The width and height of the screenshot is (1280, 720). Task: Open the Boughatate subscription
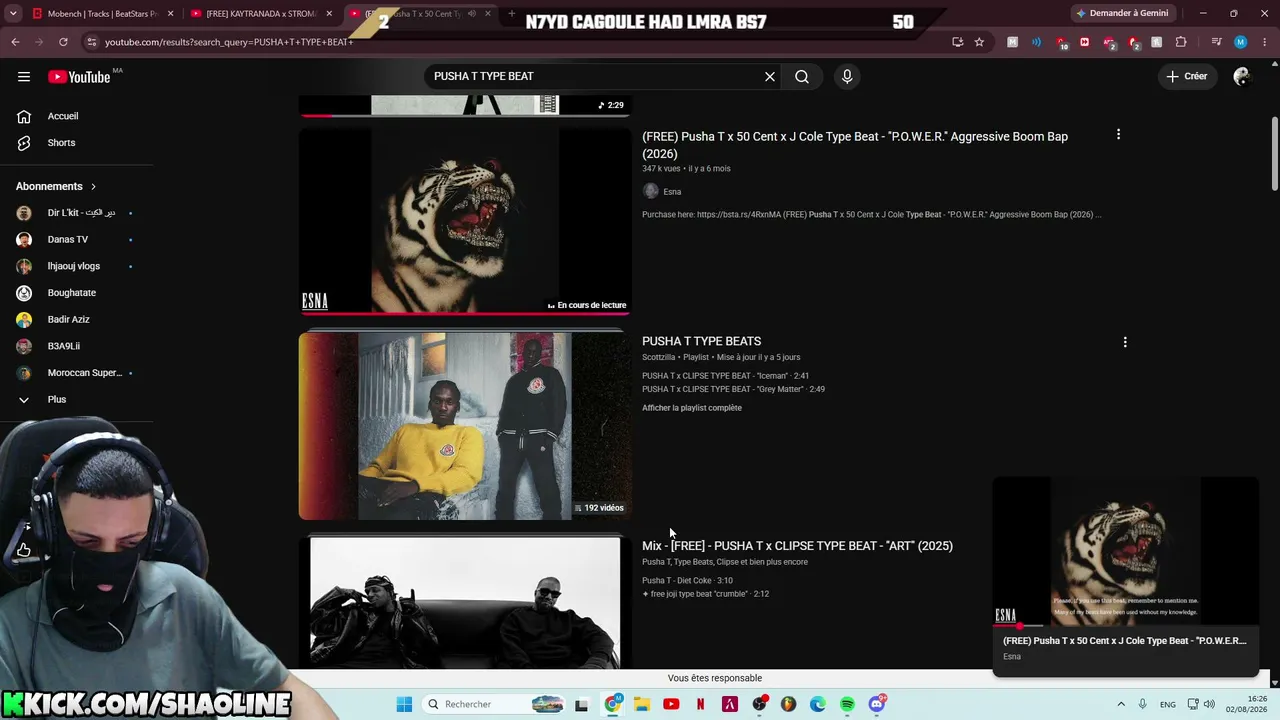tap(77, 293)
